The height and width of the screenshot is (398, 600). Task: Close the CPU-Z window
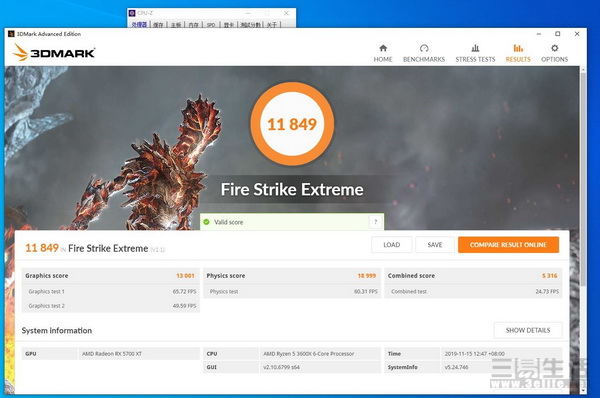tap(286, 13)
